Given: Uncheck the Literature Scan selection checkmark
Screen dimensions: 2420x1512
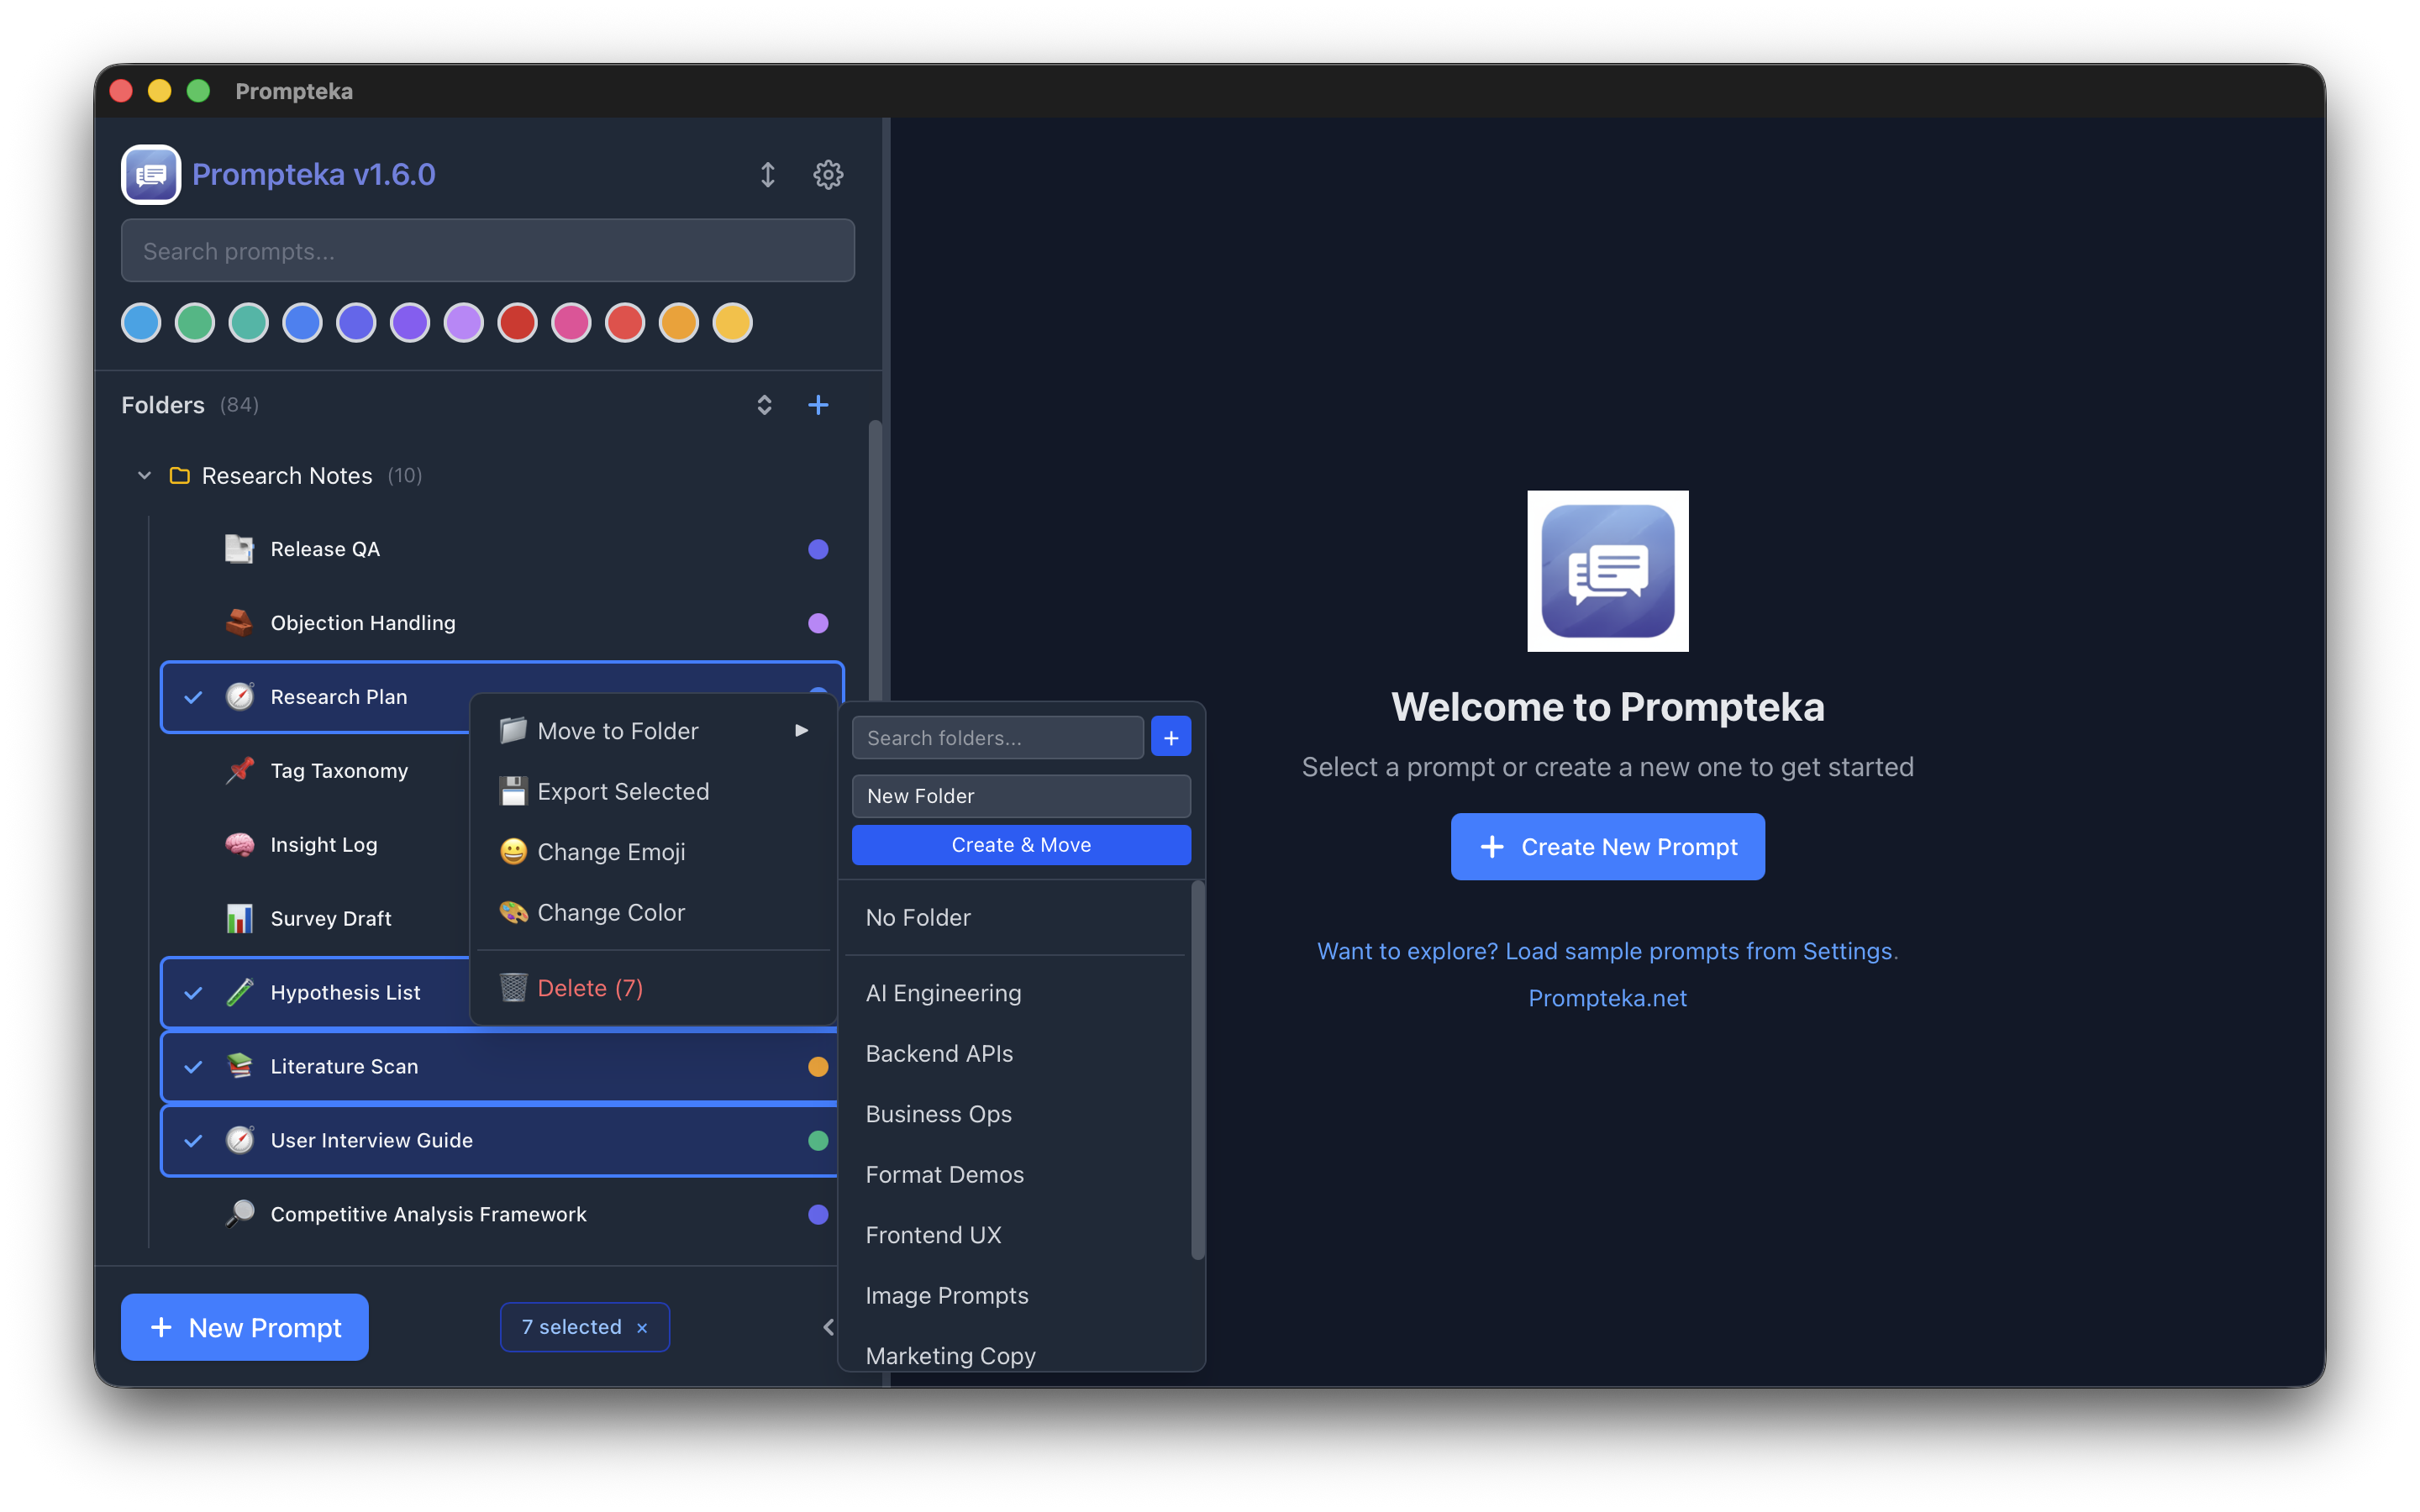Looking at the screenshot, I should [x=193, y=1066].
